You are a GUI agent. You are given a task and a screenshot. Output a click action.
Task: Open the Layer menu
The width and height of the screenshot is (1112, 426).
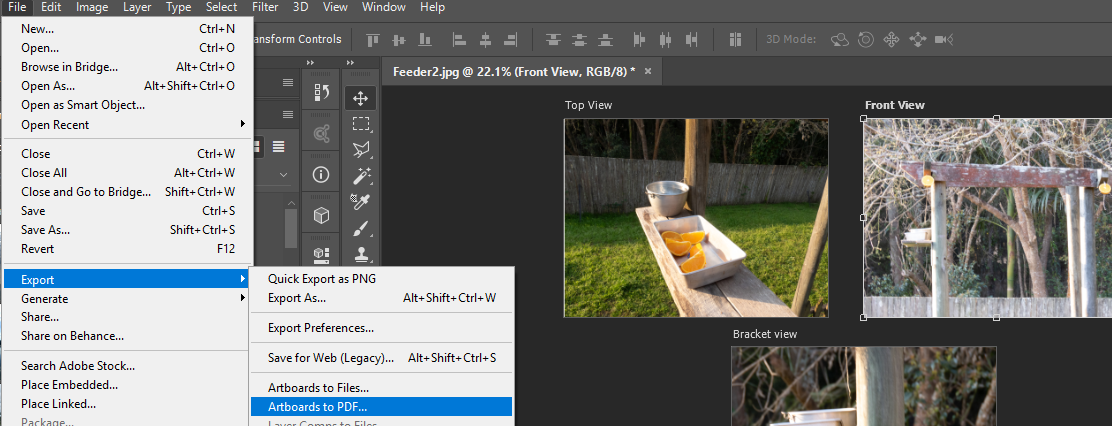(x=136, y=8)
